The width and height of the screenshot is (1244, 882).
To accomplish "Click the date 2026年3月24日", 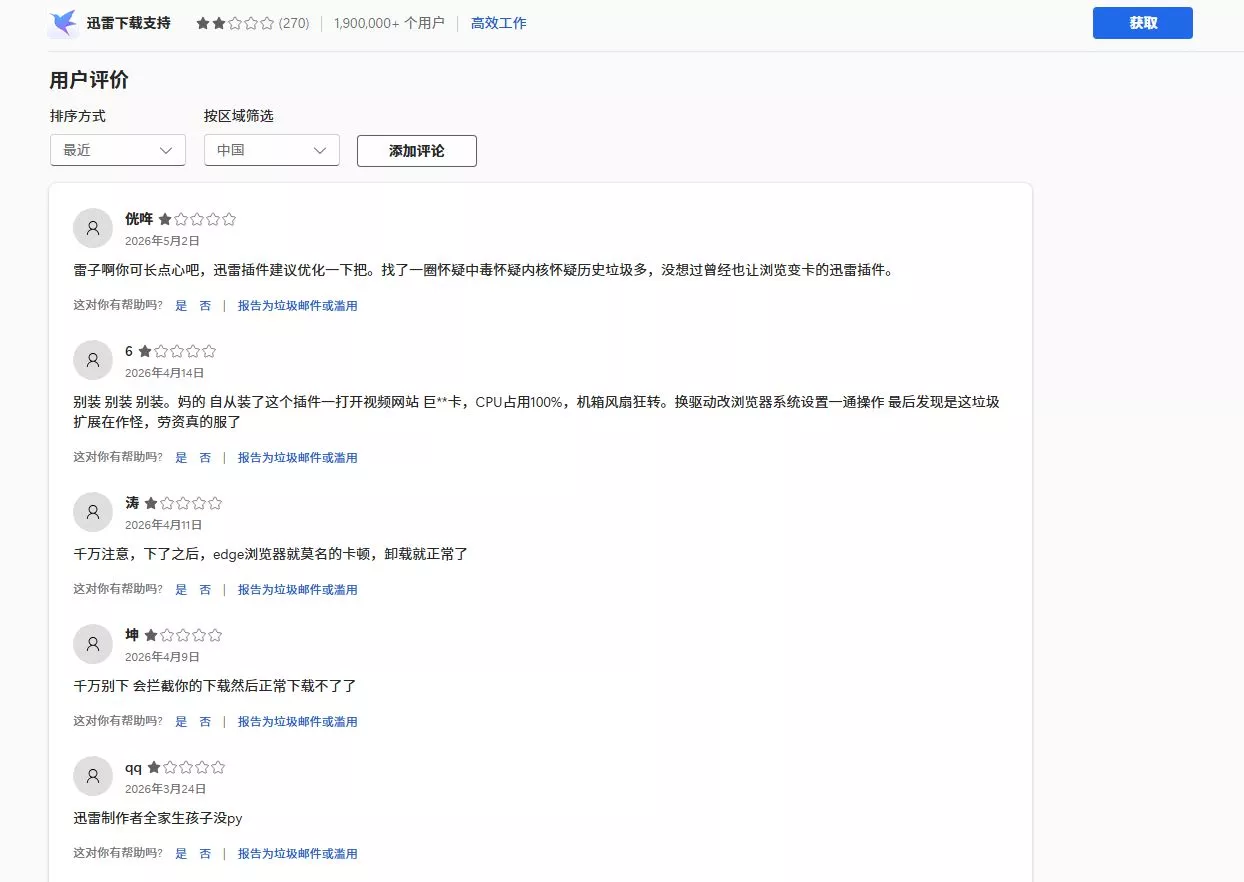I will 165,789.
